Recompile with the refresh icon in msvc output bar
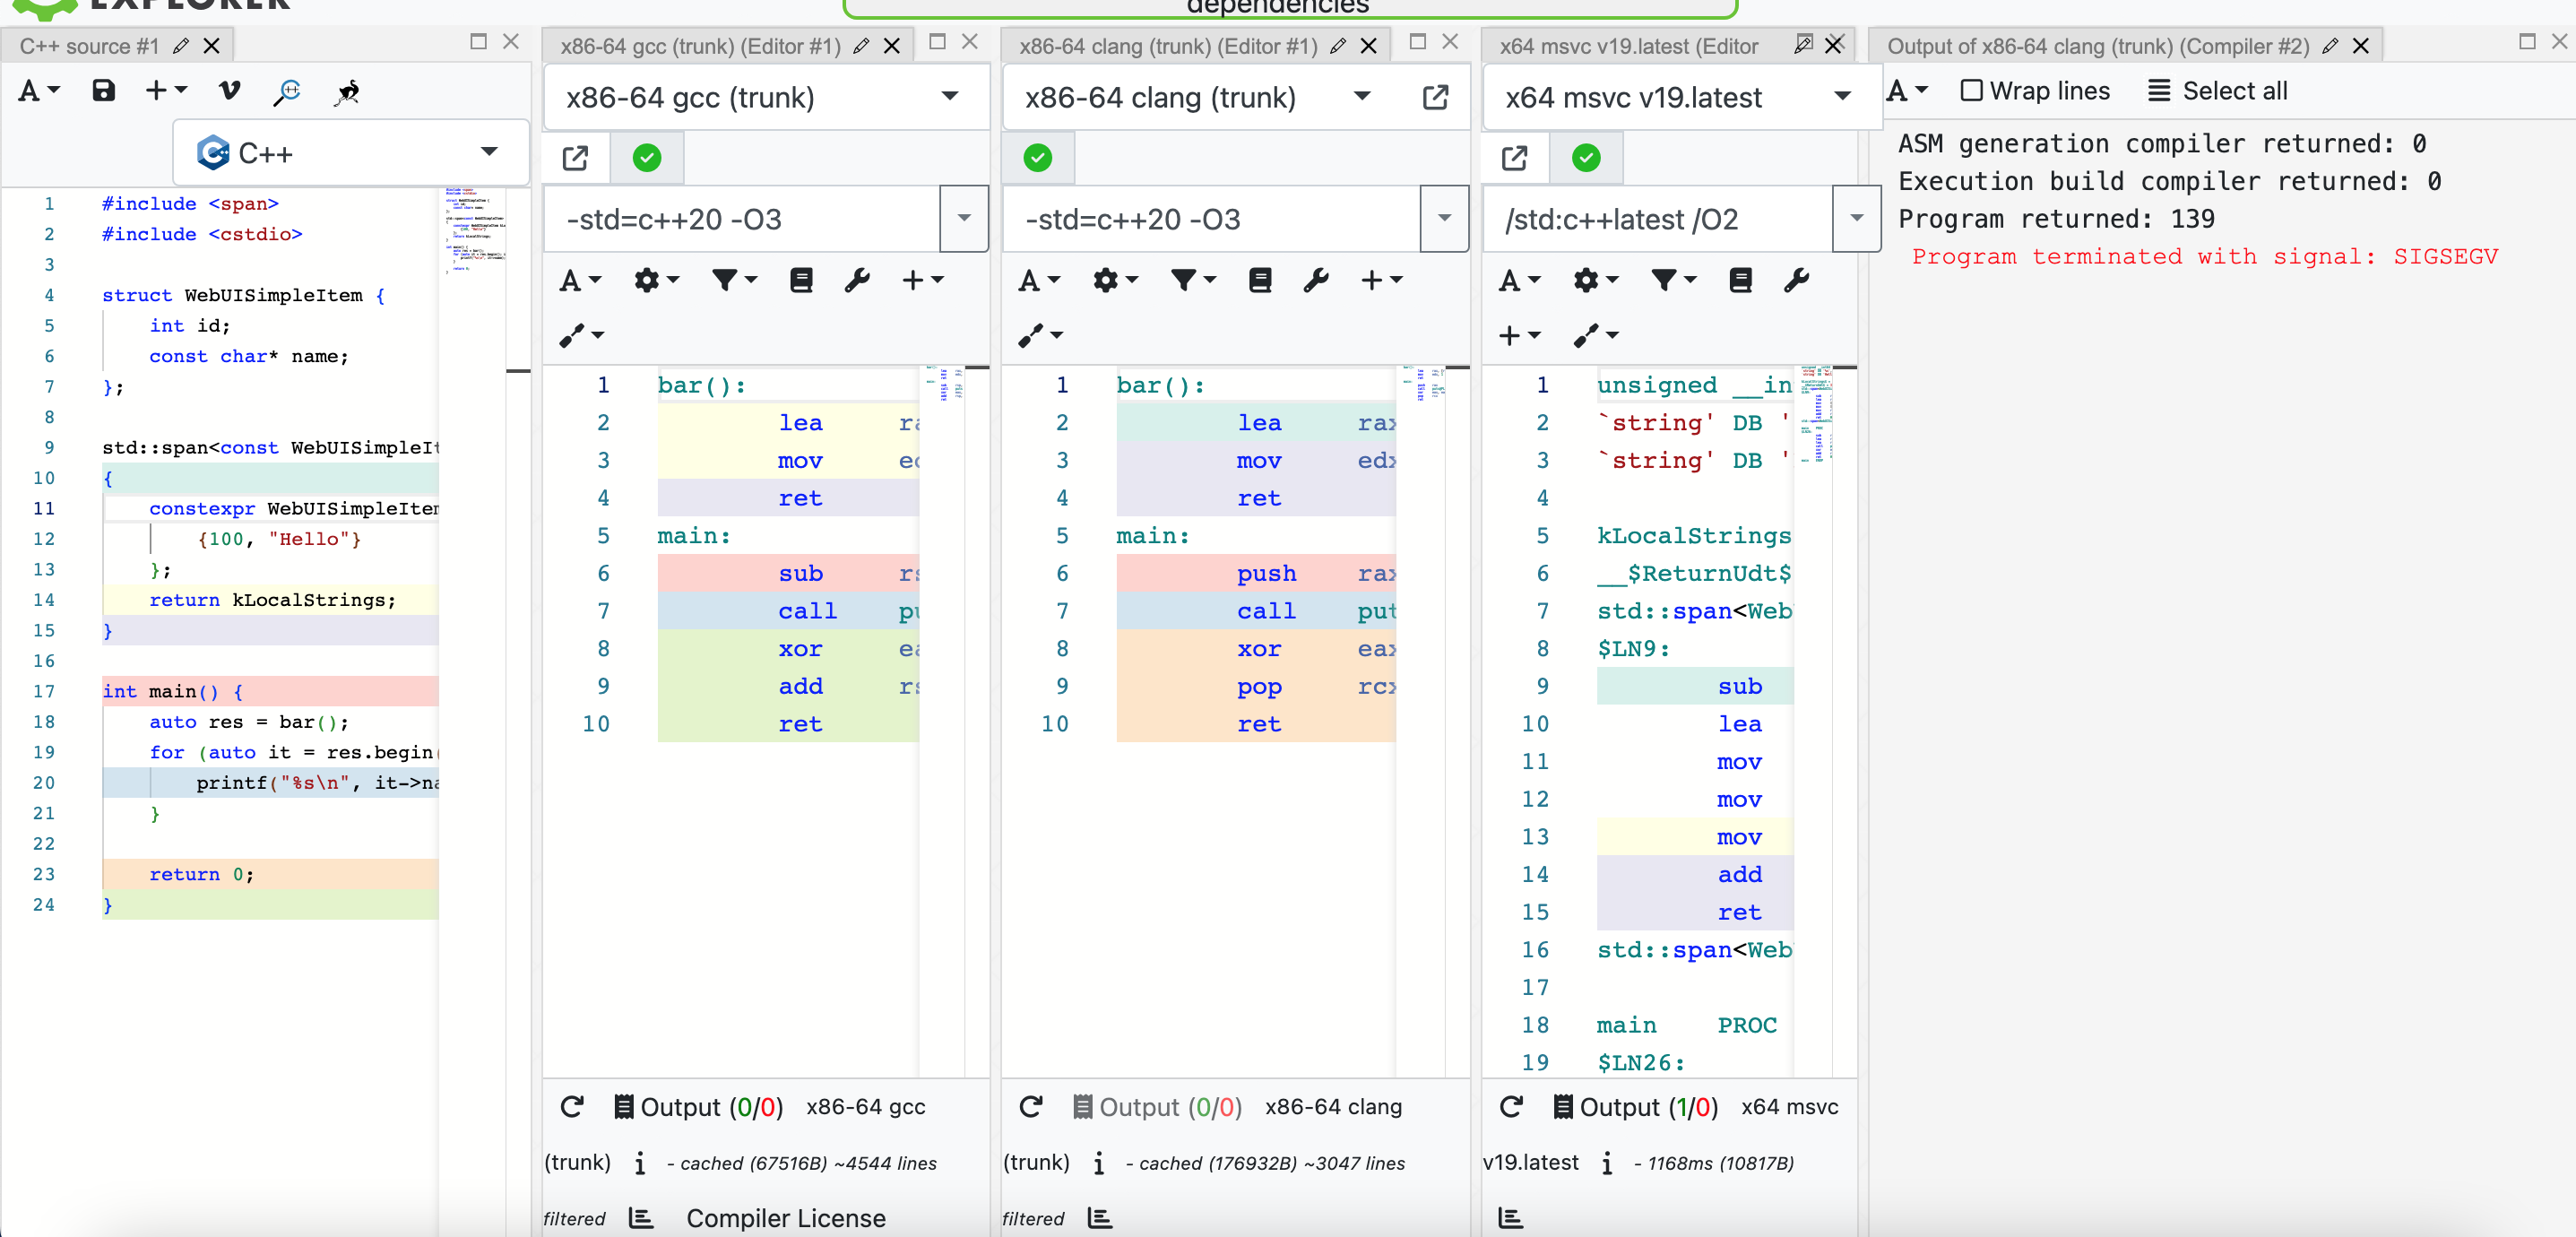 click(x=1511, y=1107)
